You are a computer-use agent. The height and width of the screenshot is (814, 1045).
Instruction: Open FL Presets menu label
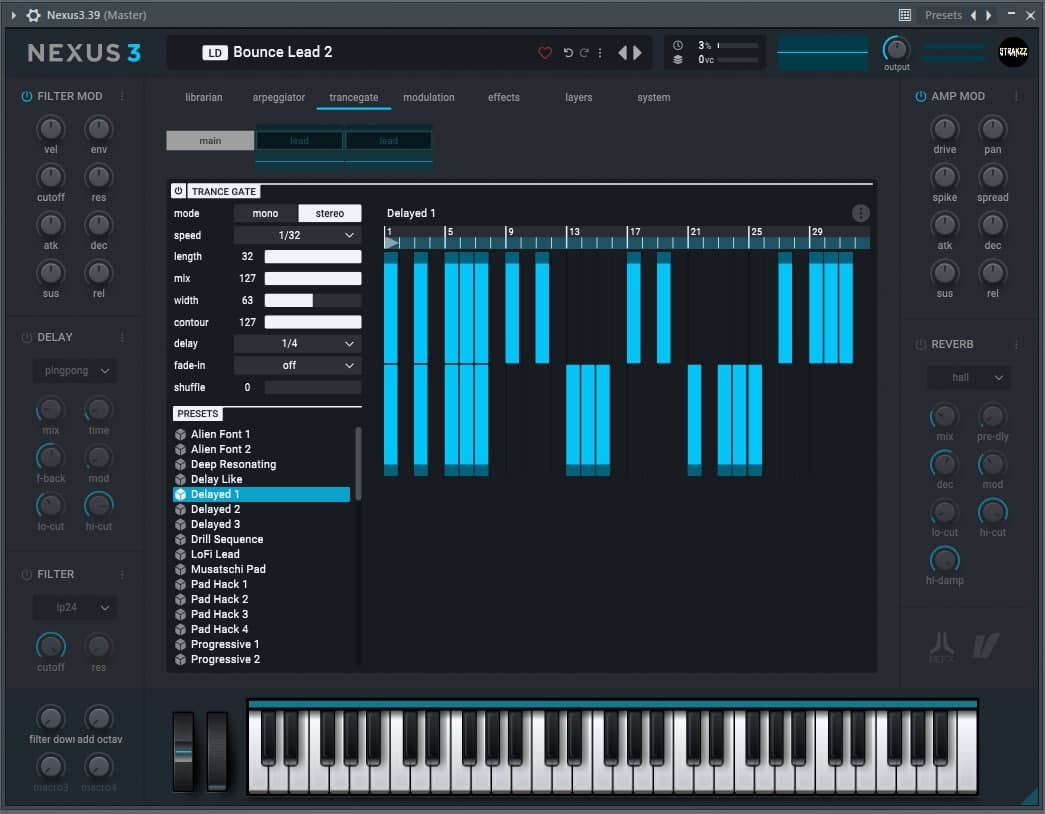tap(943, 15)
